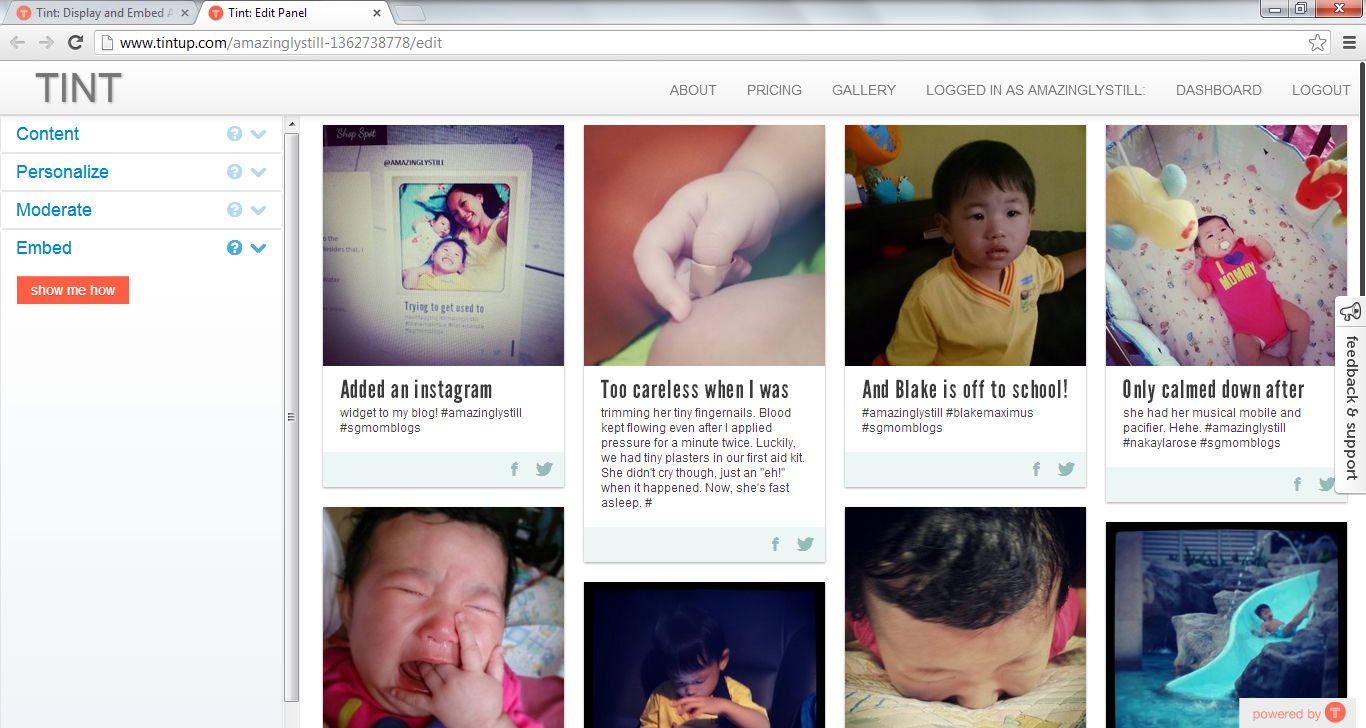Expand the Moderate section chevron

click(259, 210)
